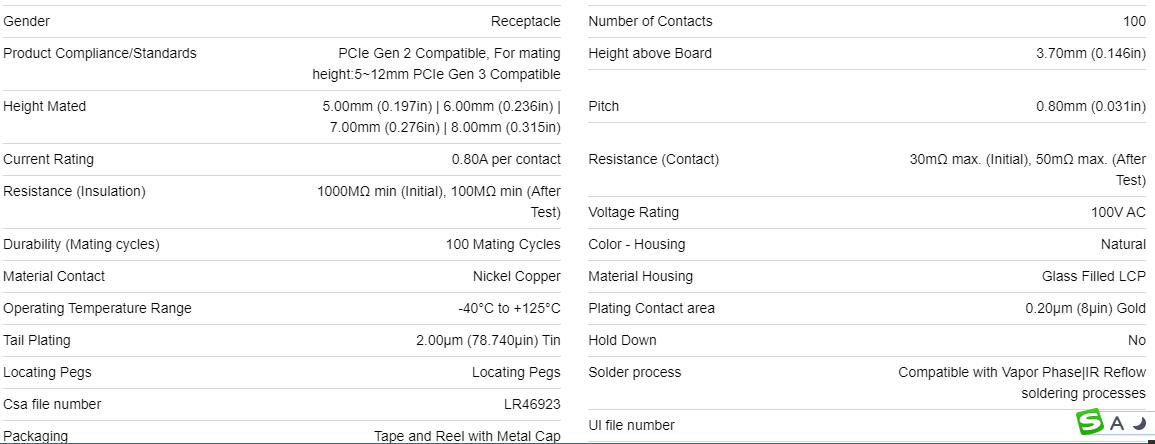This screenshot has height=444, width=1155.
Task: Click the 'Product Compliance/Standards' label
Action: [100, 53]
